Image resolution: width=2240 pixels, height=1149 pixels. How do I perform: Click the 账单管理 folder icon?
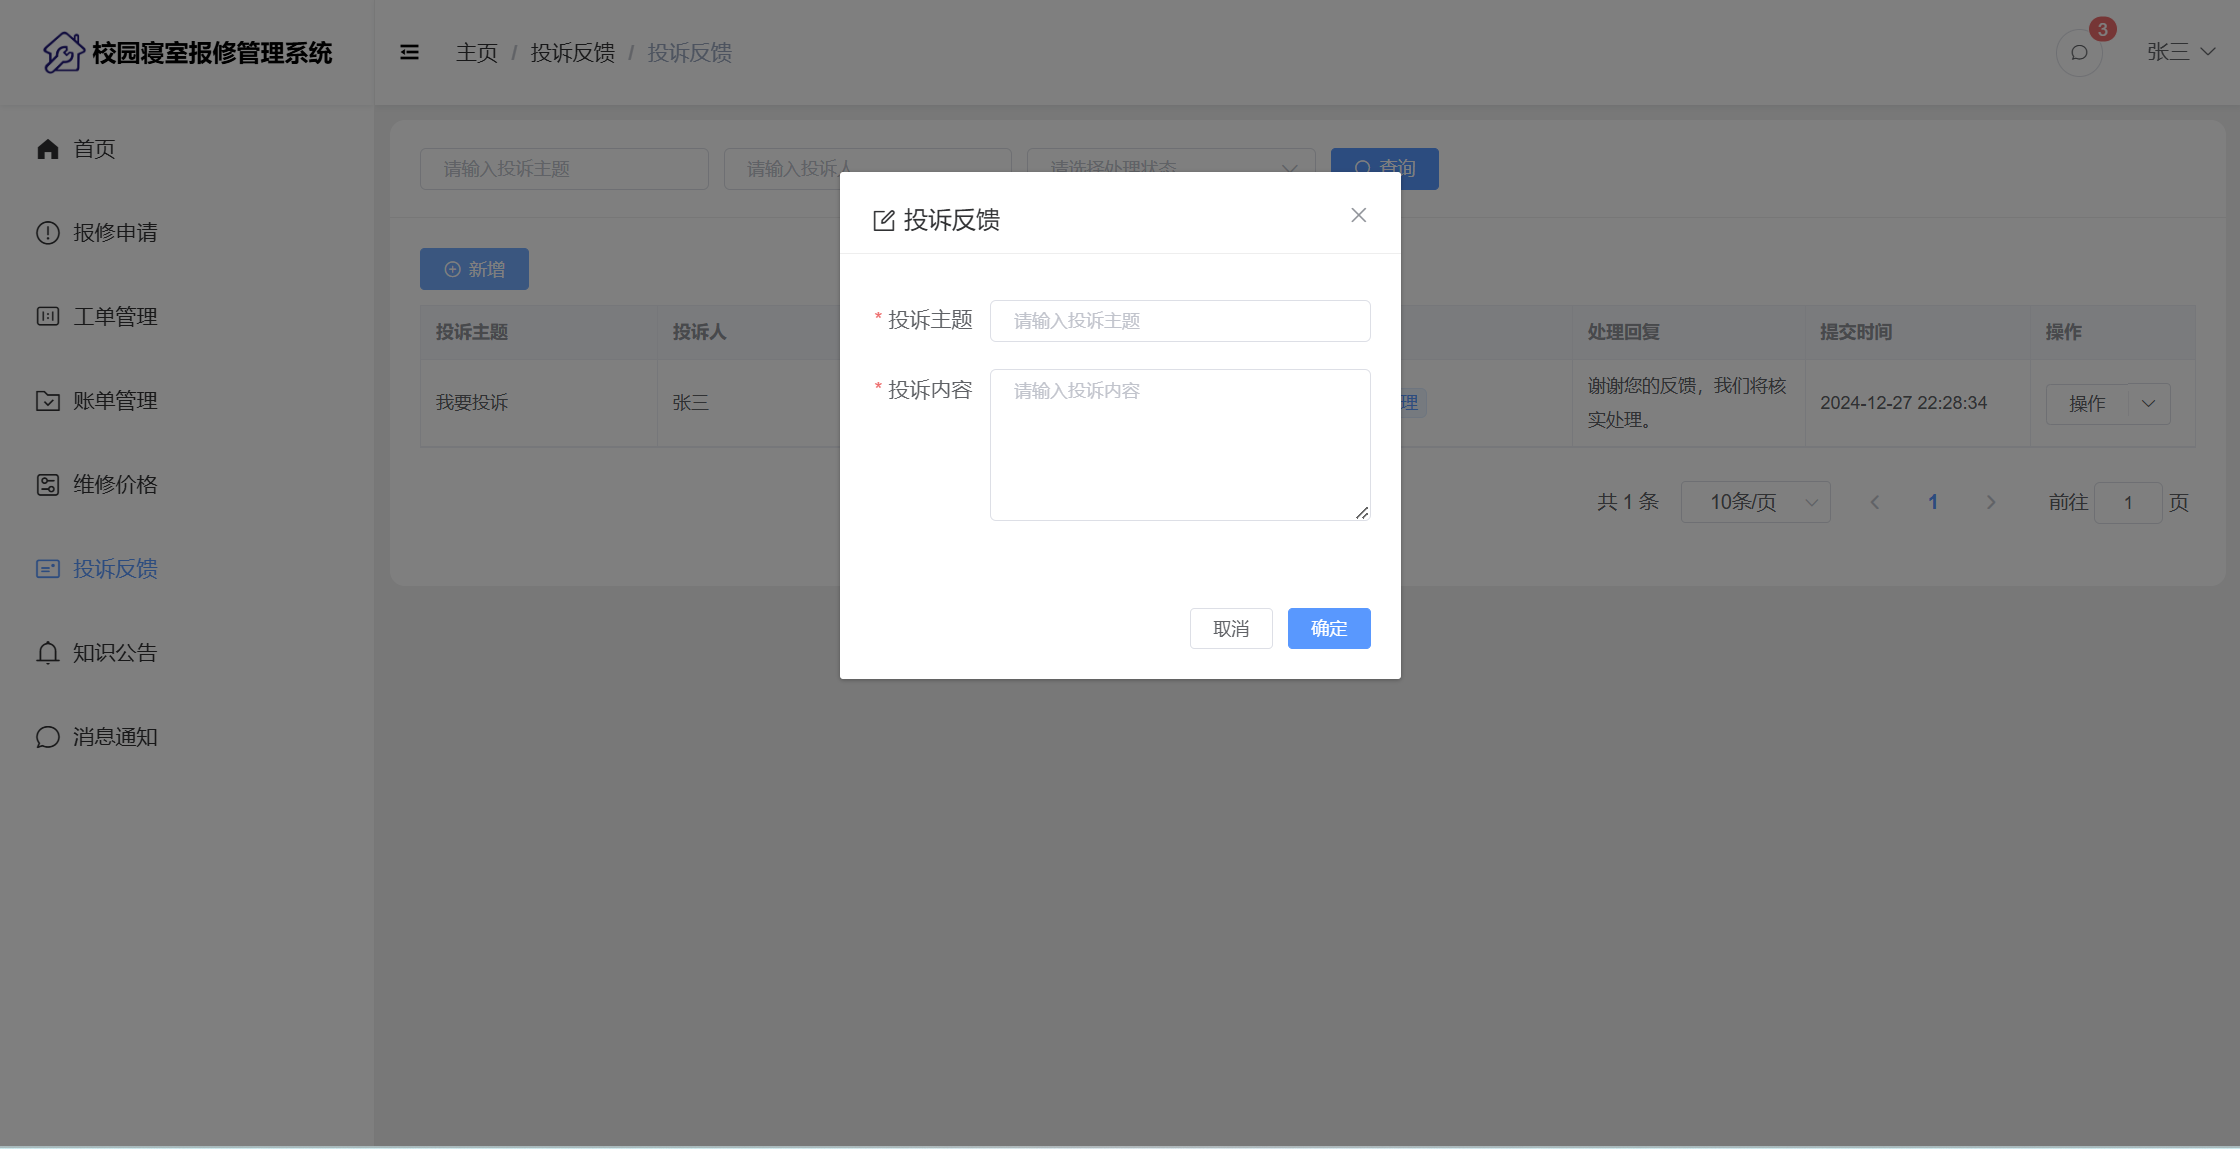(x=48, y=401)
